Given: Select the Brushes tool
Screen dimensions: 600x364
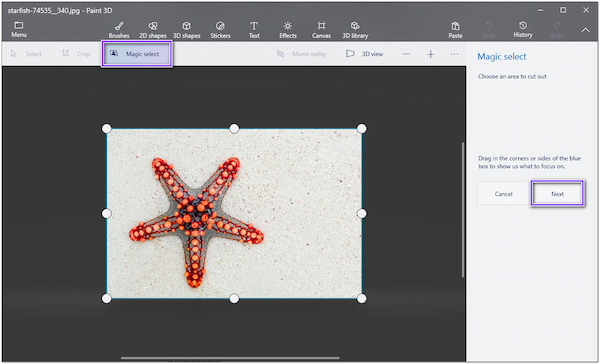Looking at the screenshot, I should click(119, 30).
